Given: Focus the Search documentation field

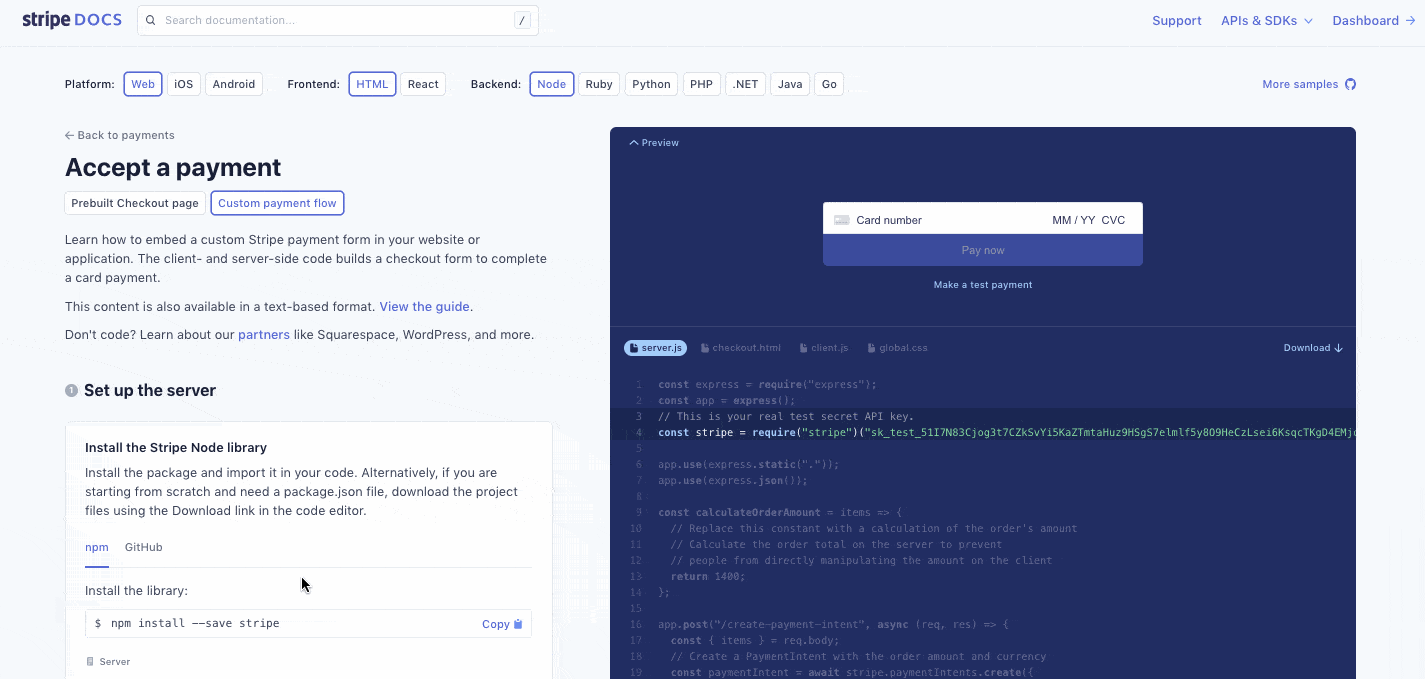Looking at the screenshot, I should (x=338, y=20).
